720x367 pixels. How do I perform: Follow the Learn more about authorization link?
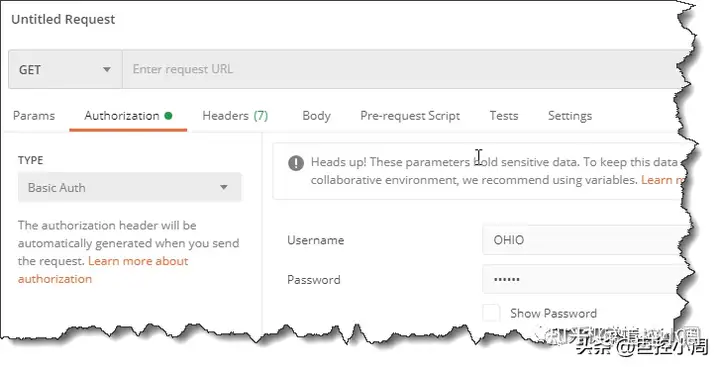click(x=103, y=270)
